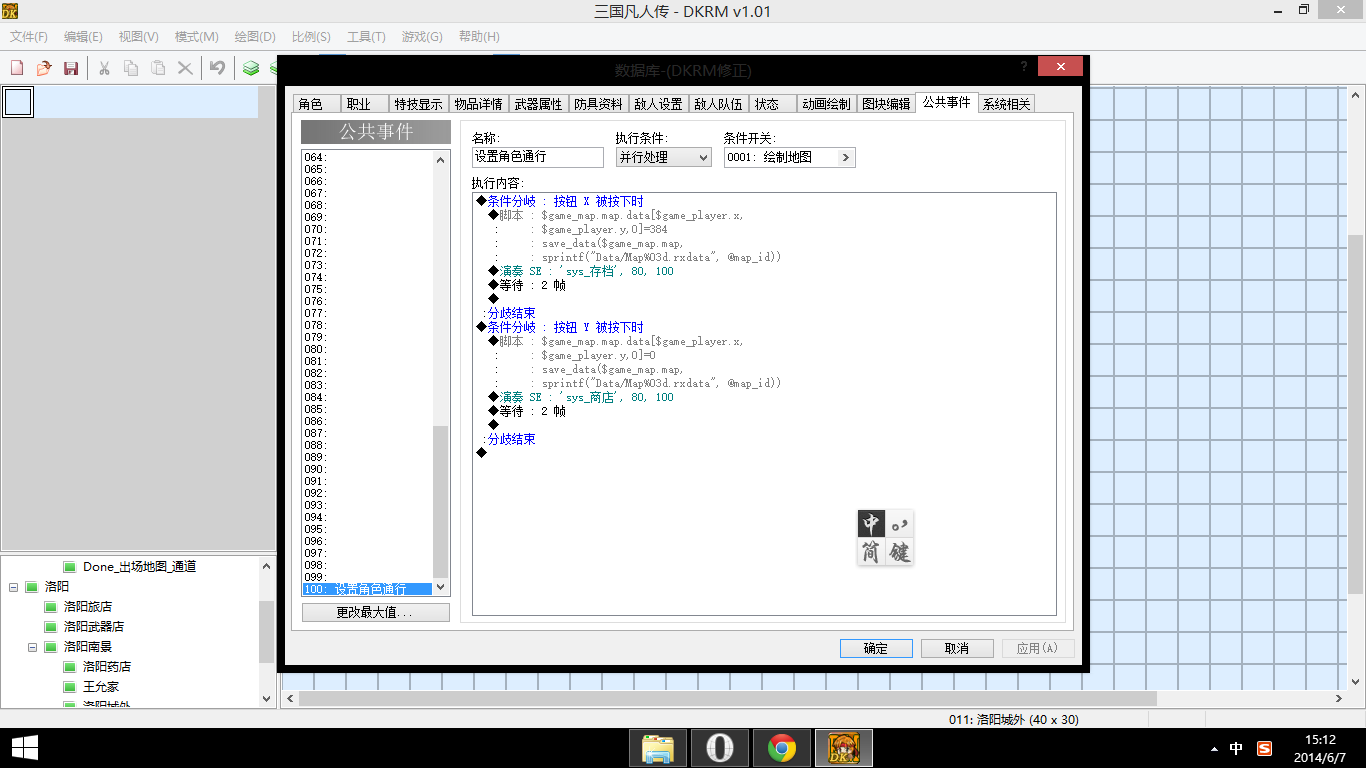Select event 100: 设置角色通行 in list
1366x768 pixels.
coord(367,589)
